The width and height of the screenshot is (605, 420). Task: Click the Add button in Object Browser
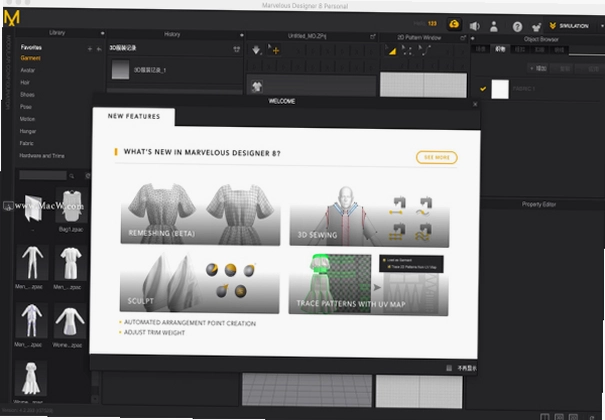(539, 68)
